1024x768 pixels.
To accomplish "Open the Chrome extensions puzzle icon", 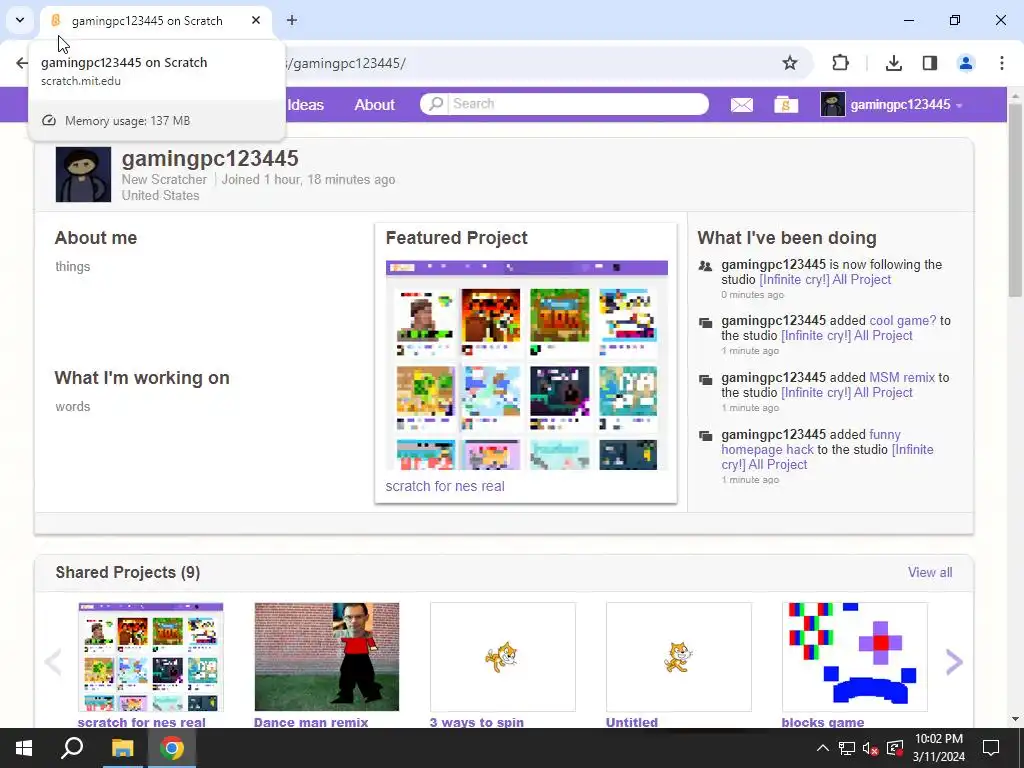I will coord(840,63).
